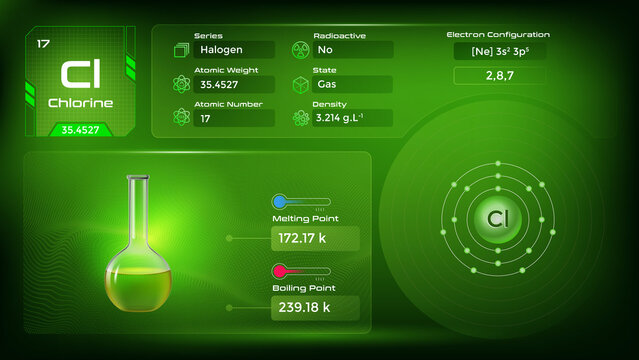Click the Density 3.214 g.L field

coord(353,118)
